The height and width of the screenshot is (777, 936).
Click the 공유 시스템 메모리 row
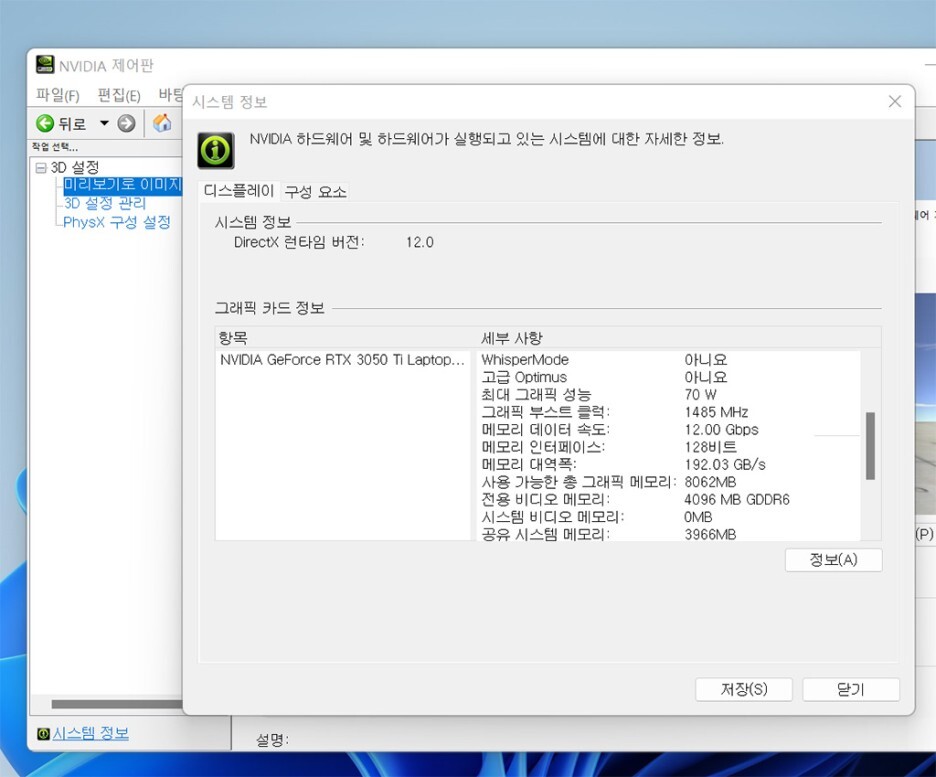(670, 534)
